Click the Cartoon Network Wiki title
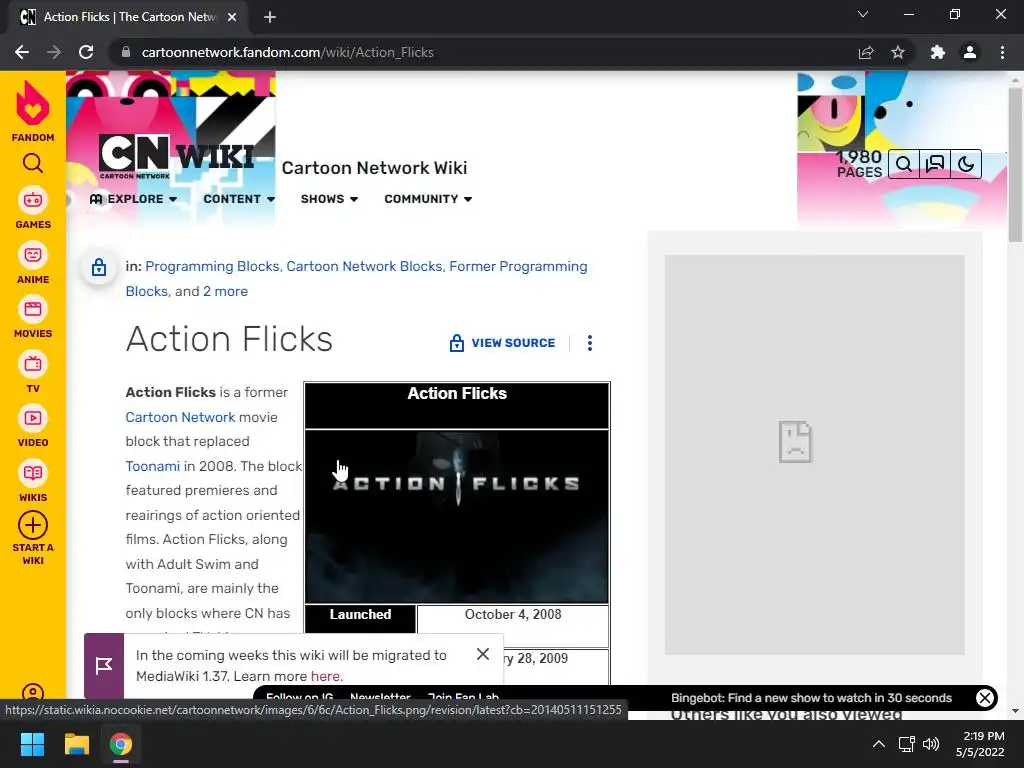Screen dimensions: 1024x768 pyautogui.click(x=374, y=168)
